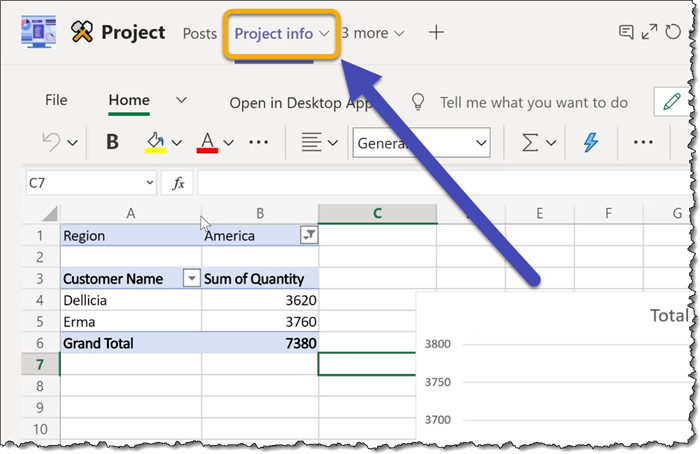
Task: Apply the red font color icon
Action: [x=206, y=143]
